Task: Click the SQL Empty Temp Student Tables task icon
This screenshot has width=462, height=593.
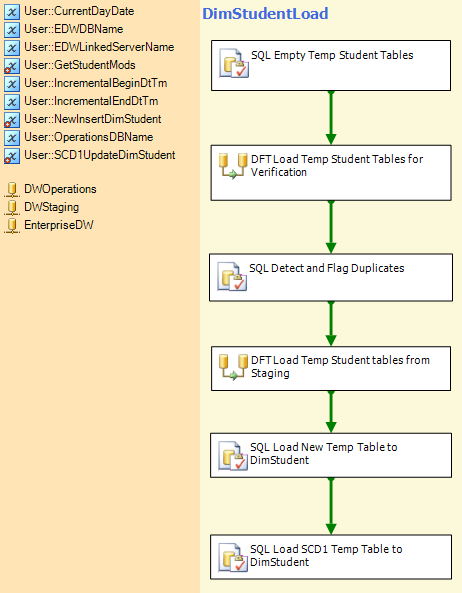Action: pyautogui.click(x=234, y=63)
